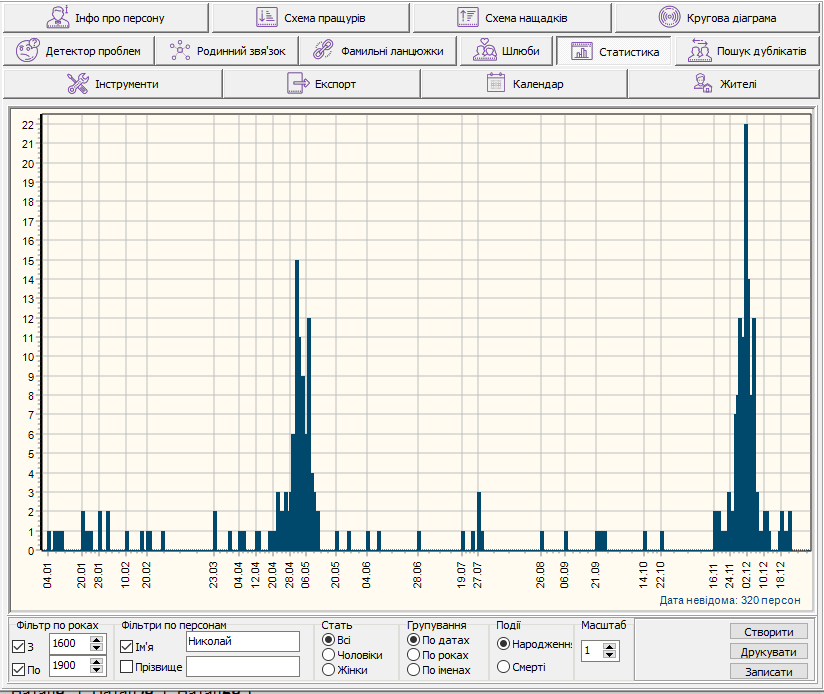
Task: Click the Інструменти wrench icon
Action: 78,84
